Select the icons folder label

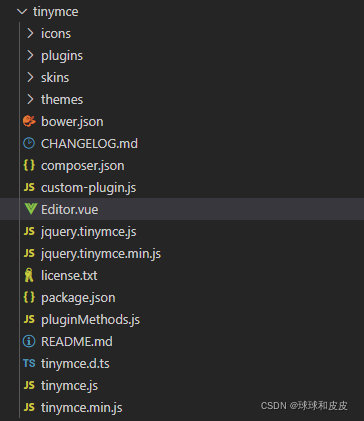click(x=56, y=33)
